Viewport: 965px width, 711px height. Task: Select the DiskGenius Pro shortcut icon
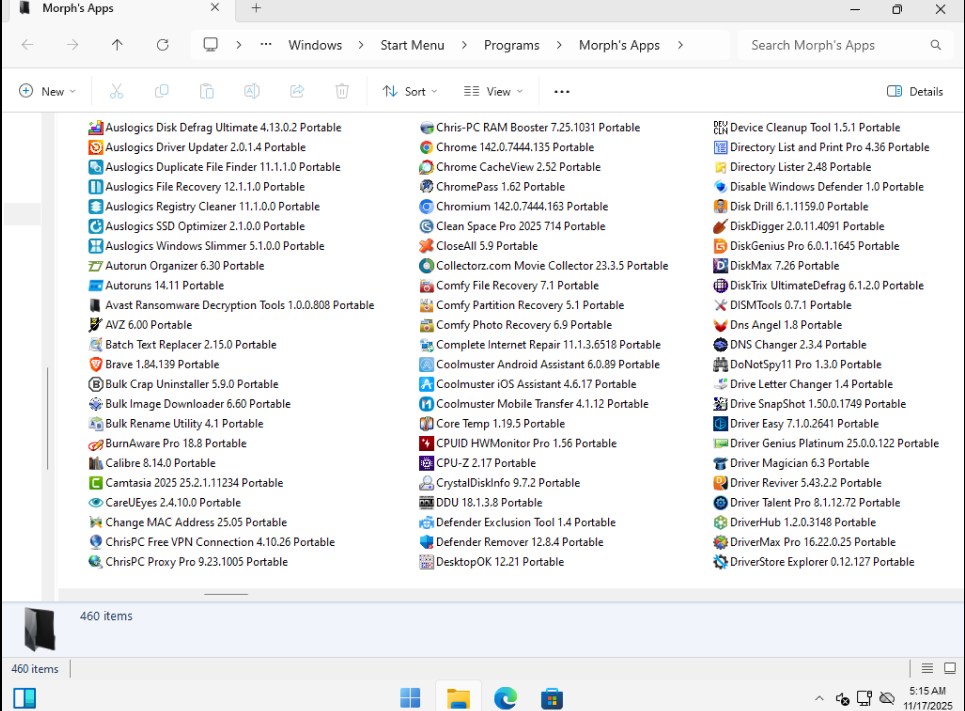pyautogui.click(x=720, y=246)
